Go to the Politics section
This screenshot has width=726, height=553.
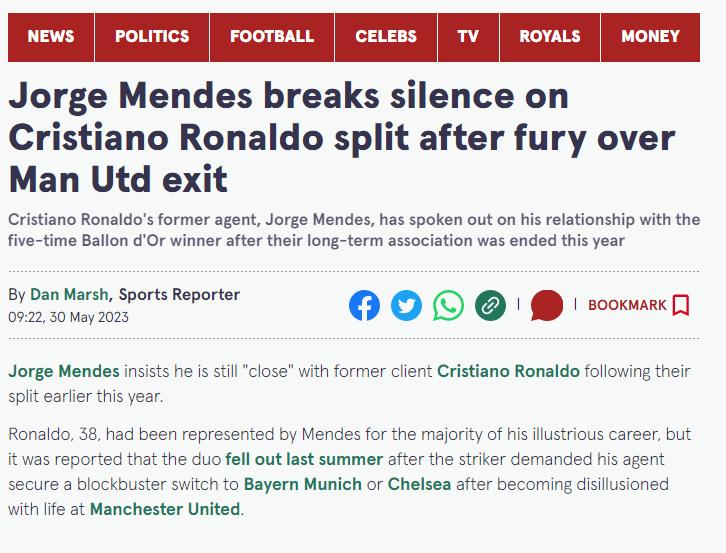(152, 37)
